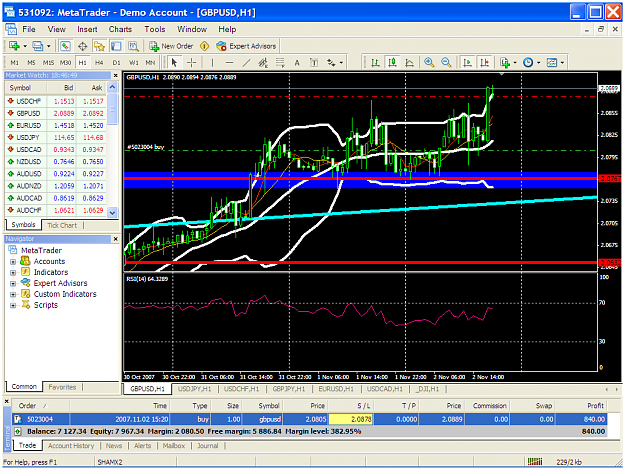This screenshot has height=470, width=625.
Task: Select the Crosshair tool
Action: click(192, 63)
